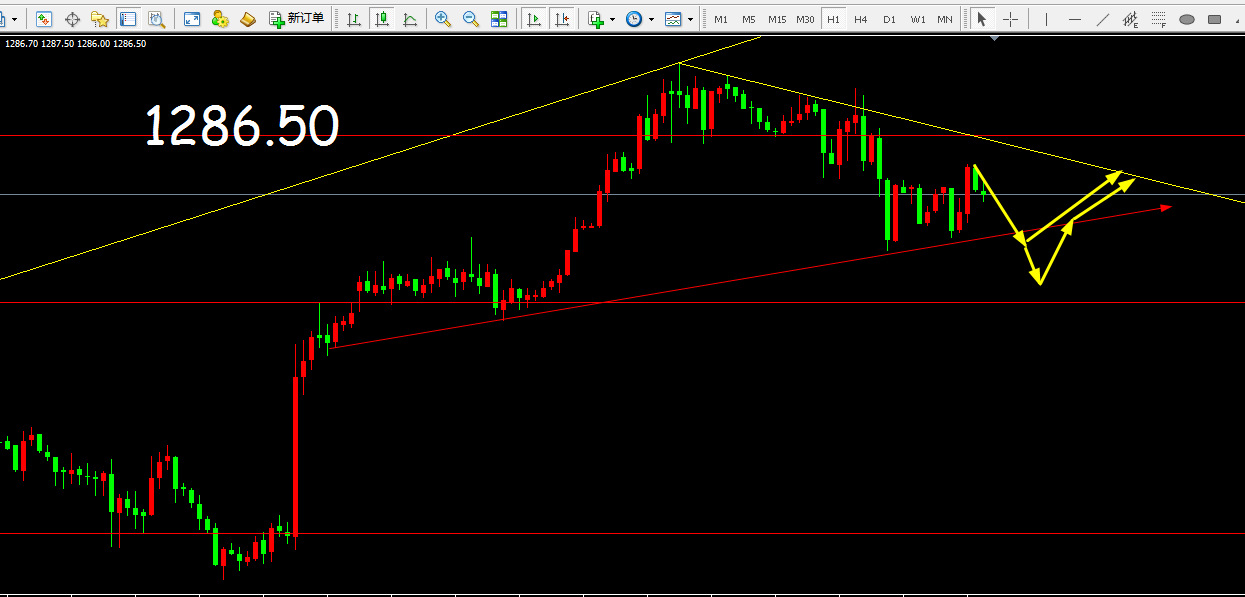Click the person-with-gear options icon

(x=220, y=19)
